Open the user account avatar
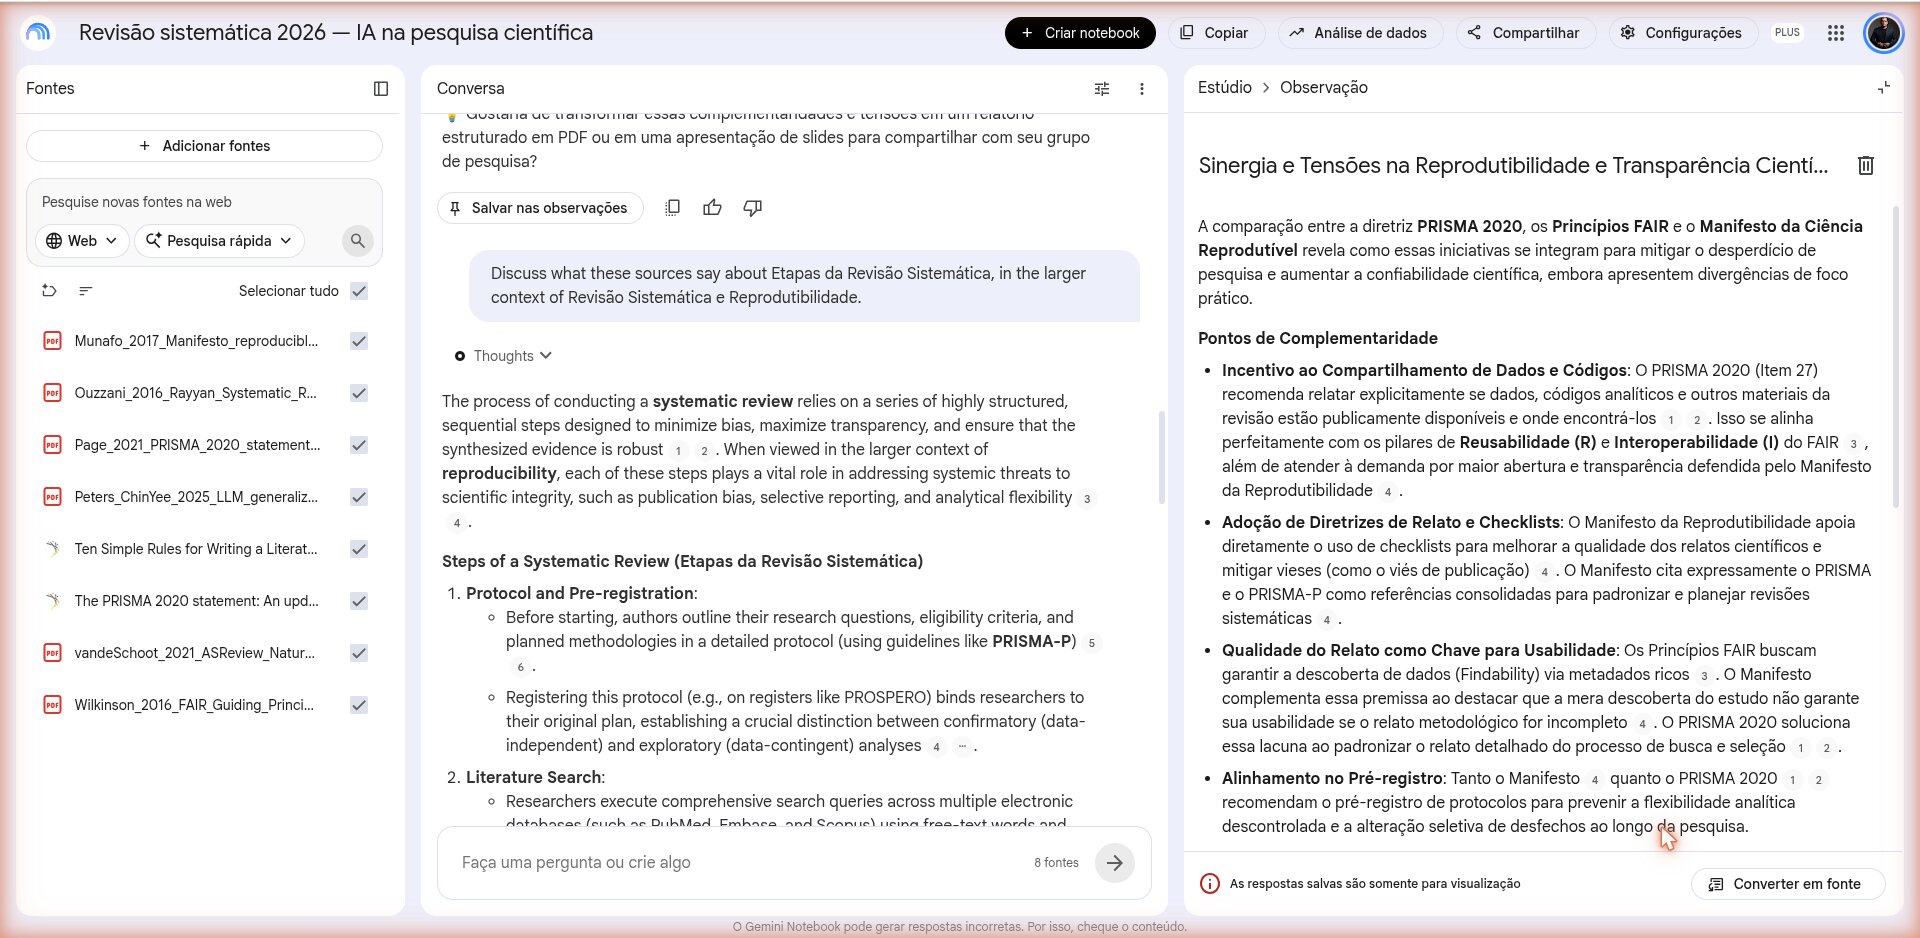Screen dimensions: 1920x938 point(1884,33)
